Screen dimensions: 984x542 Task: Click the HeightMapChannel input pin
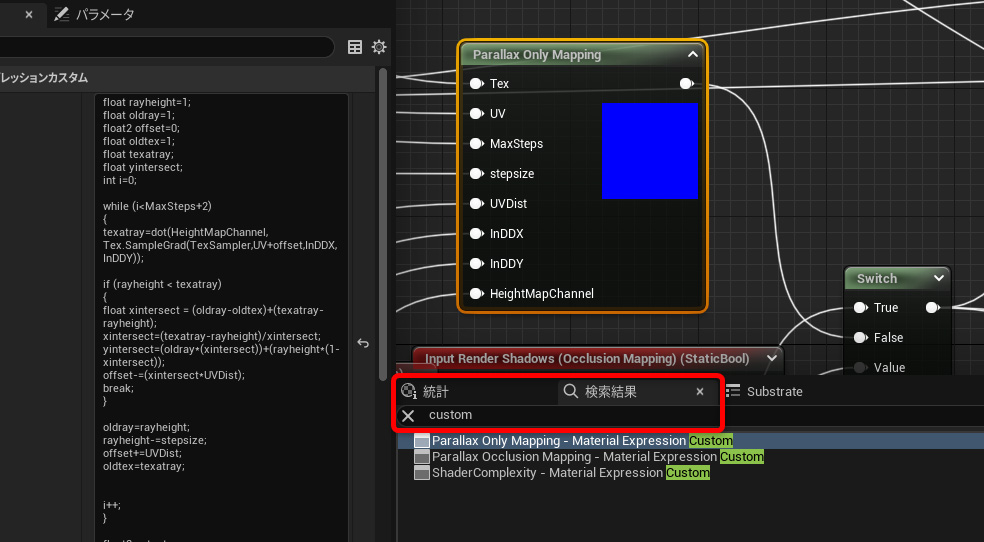pyautogui.click(x=476, y=294)
